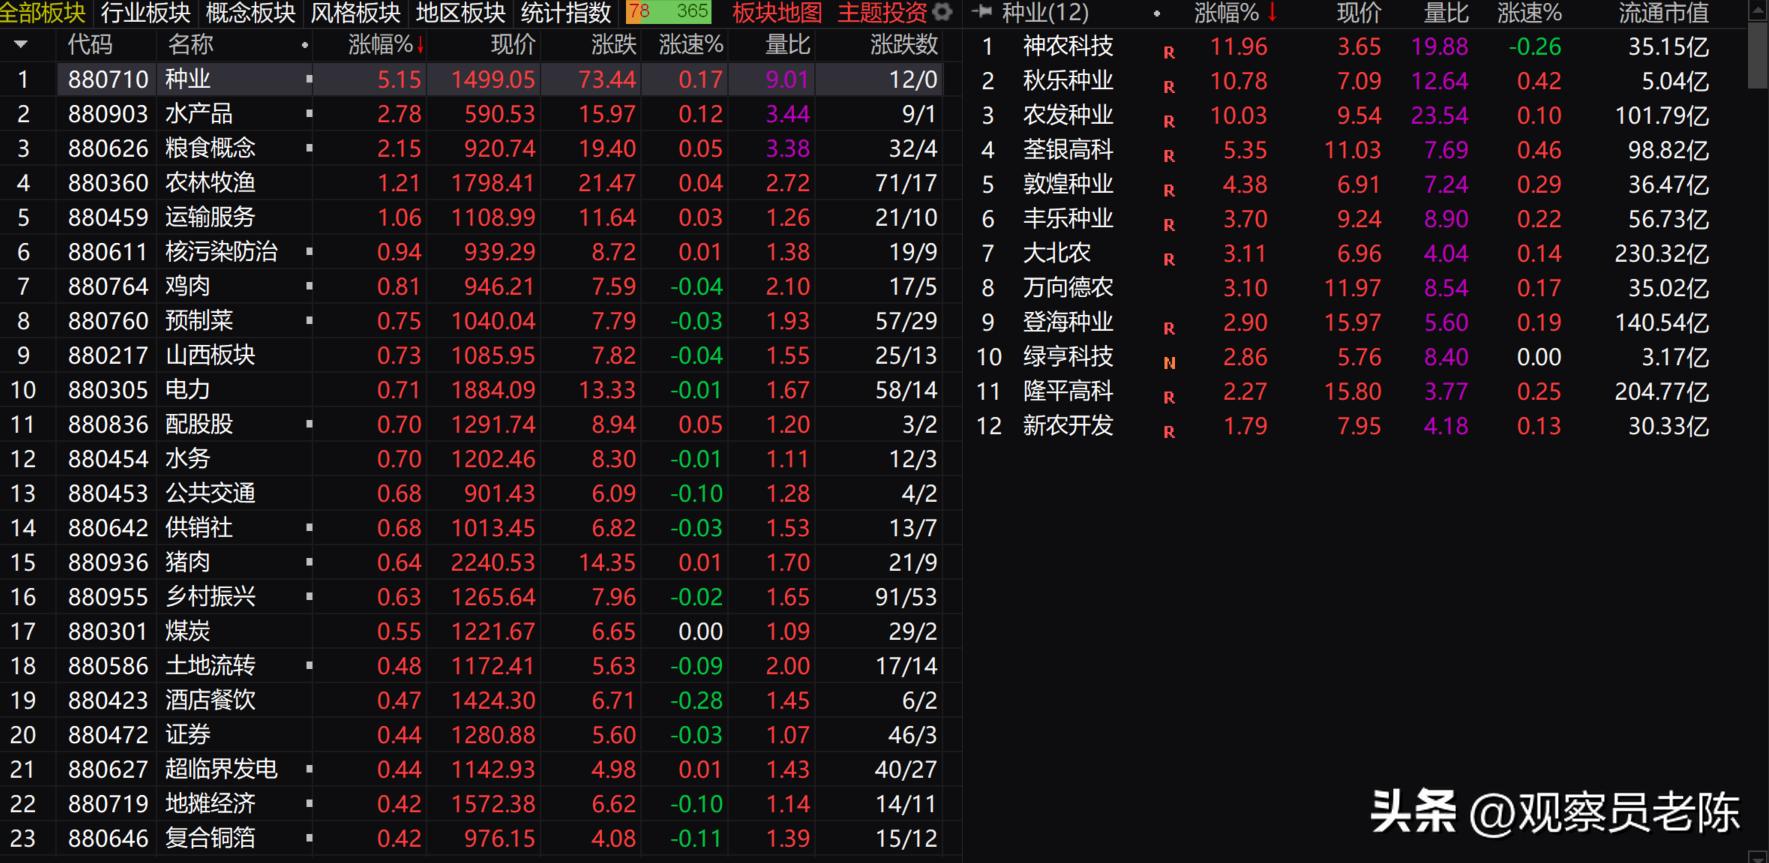Click the square marker on the 水产品 row
This screenshot has width=1769, height=863.
[309, 114]
